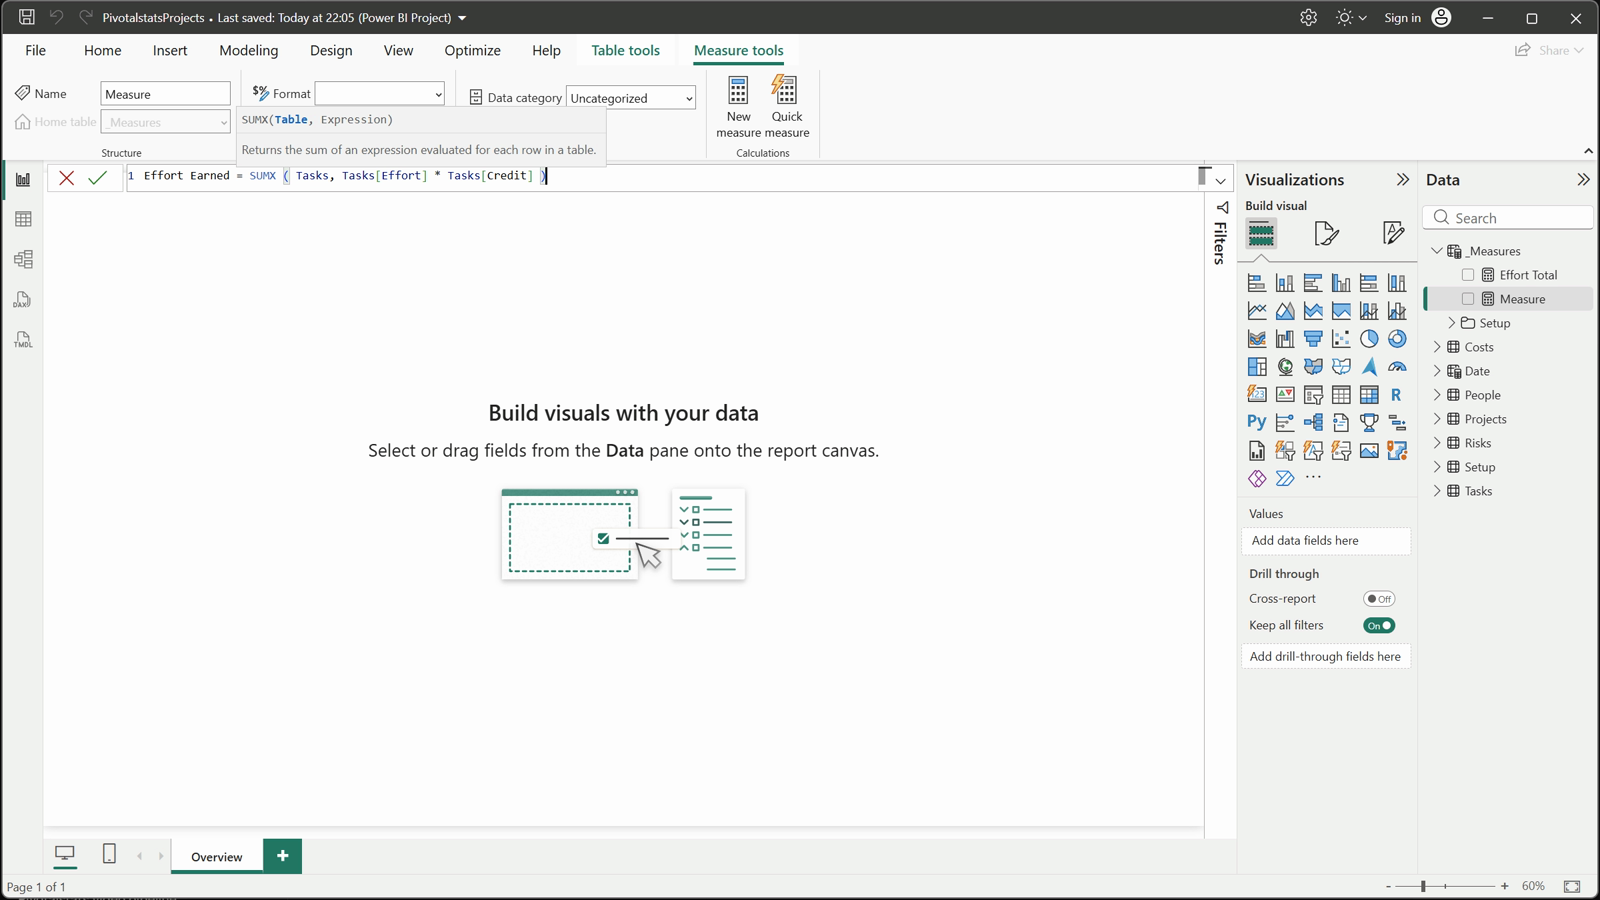1600x900 pixels.
Task: Open Model view in the left sidebar
Action: click(x=23, y=259)
